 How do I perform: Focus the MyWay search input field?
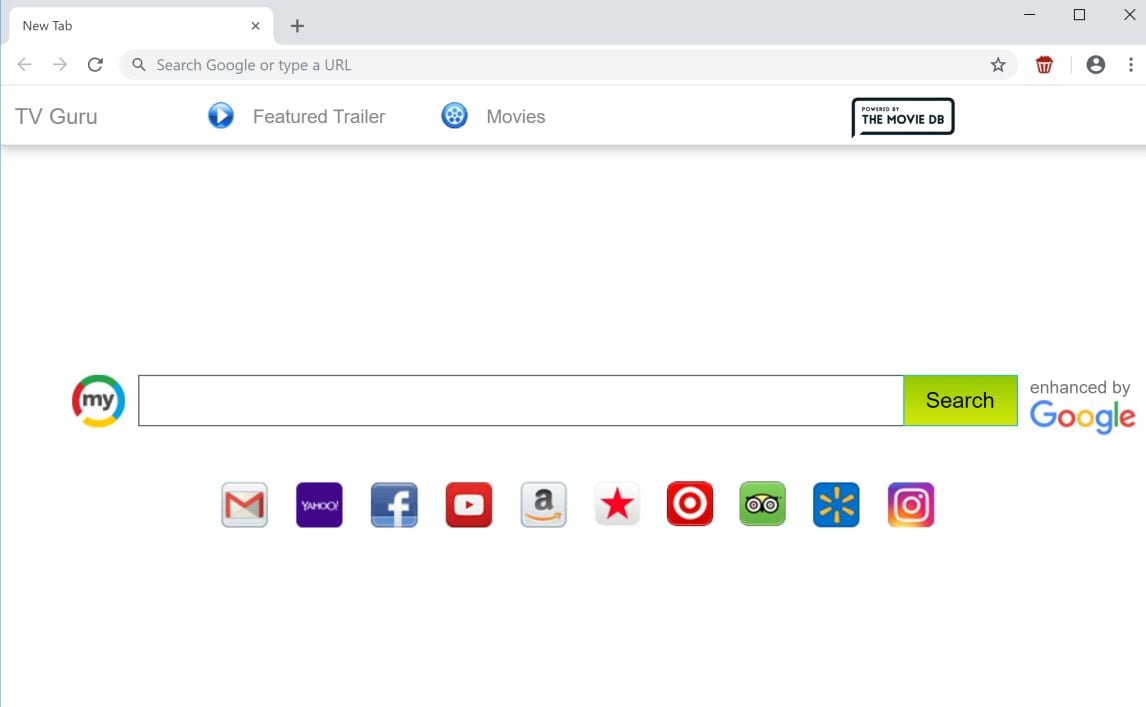tap(521, 401)
